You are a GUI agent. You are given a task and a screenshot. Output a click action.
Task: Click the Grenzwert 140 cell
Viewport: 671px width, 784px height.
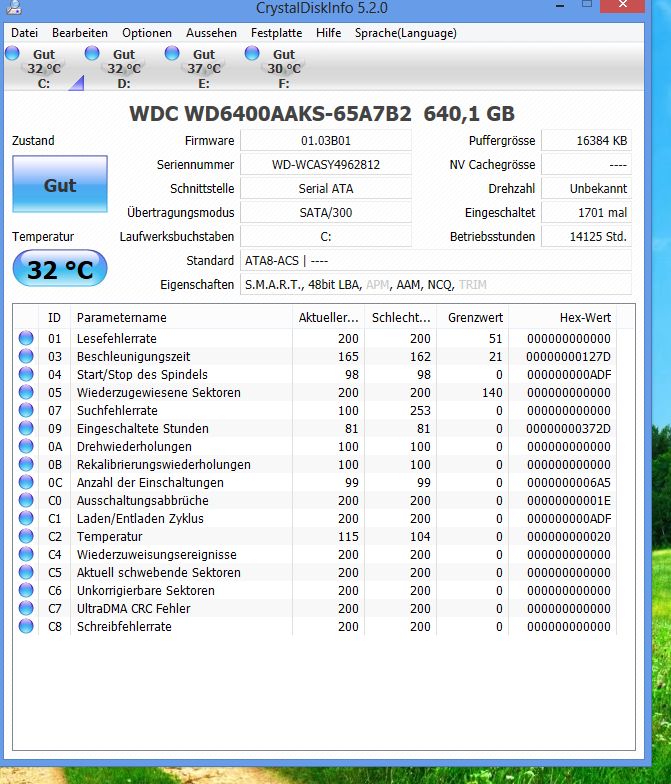492,392
